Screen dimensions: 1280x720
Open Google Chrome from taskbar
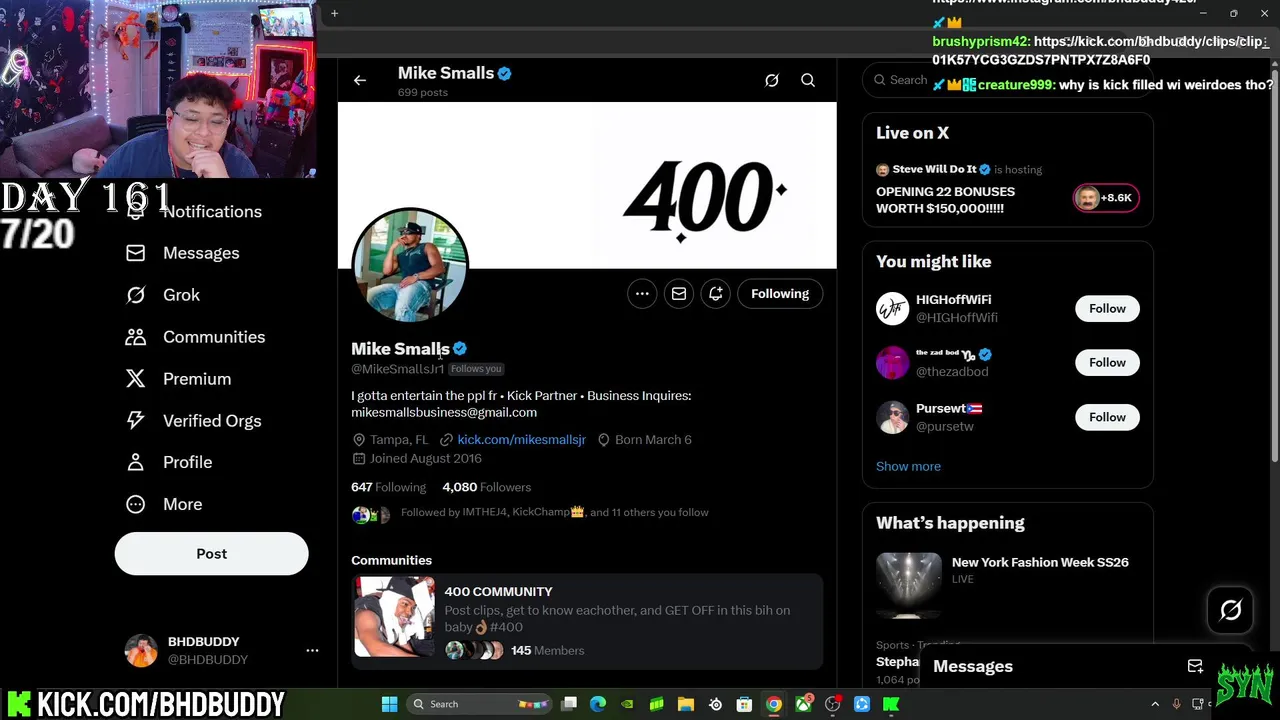(x=774, y=704)
